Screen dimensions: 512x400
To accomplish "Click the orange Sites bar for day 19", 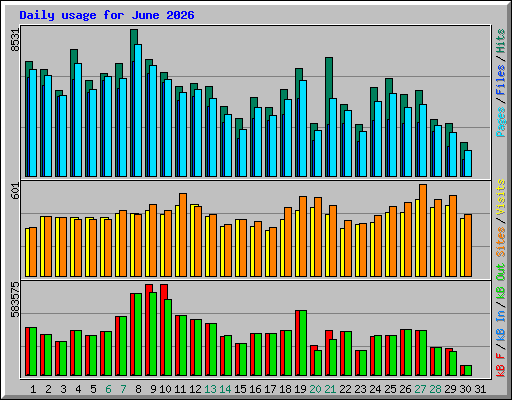I will tap(303, 236).
